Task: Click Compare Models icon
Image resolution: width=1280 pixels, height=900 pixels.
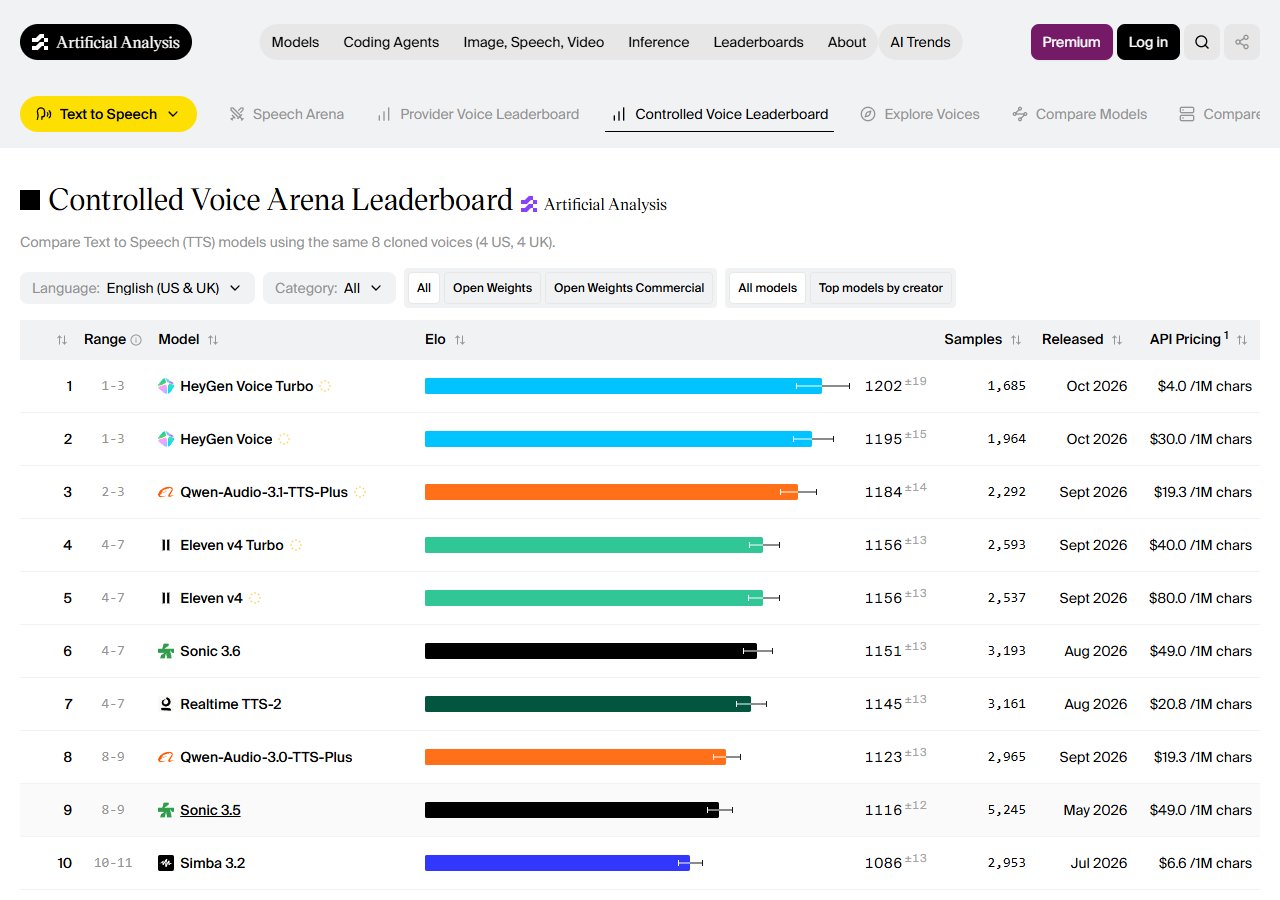Action: coord(1020,114)
